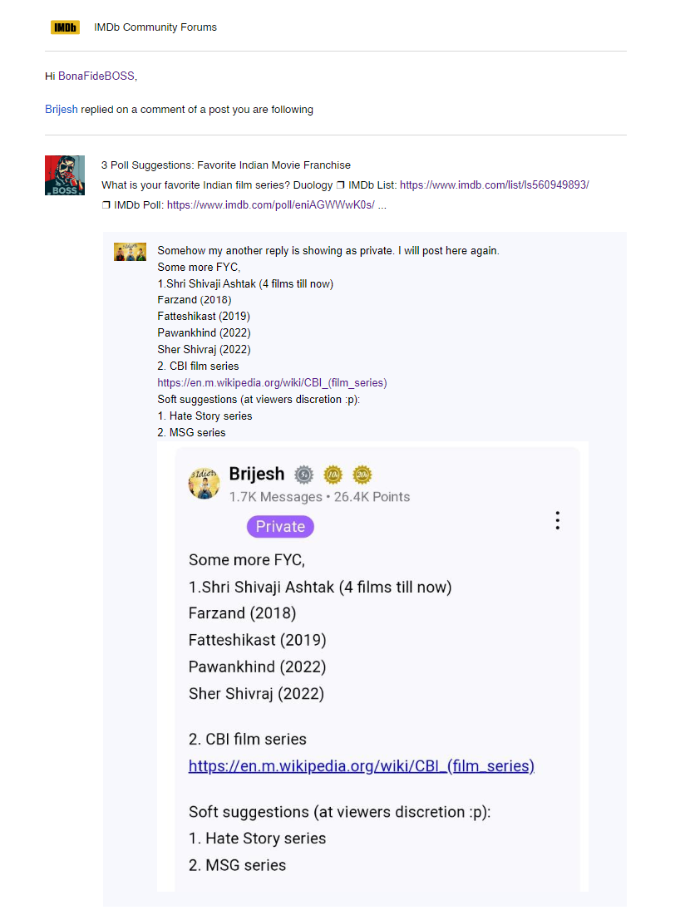This screenshot has width=680, height=915.
Task: Open the Brijesh link in the notification line
Action: pos(61,109)
